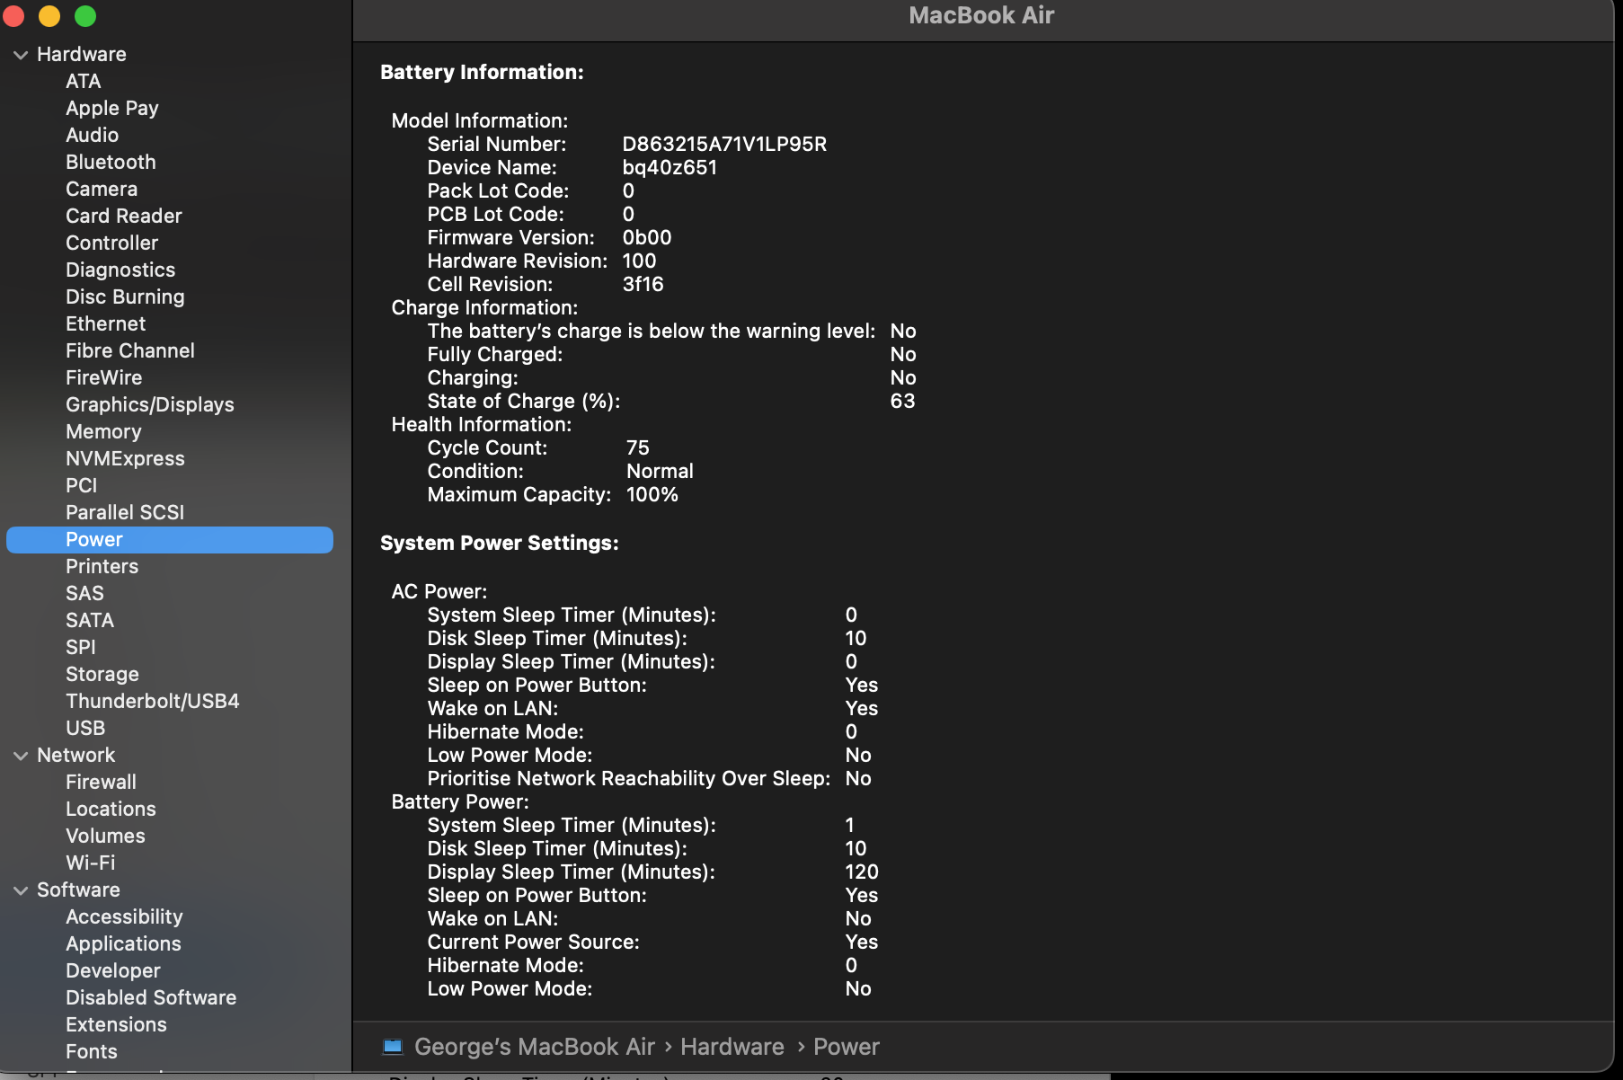Select Bluetooth in the sidebar
Viewport: 1623px width, 1080px height.
click(x=111, y=162)
